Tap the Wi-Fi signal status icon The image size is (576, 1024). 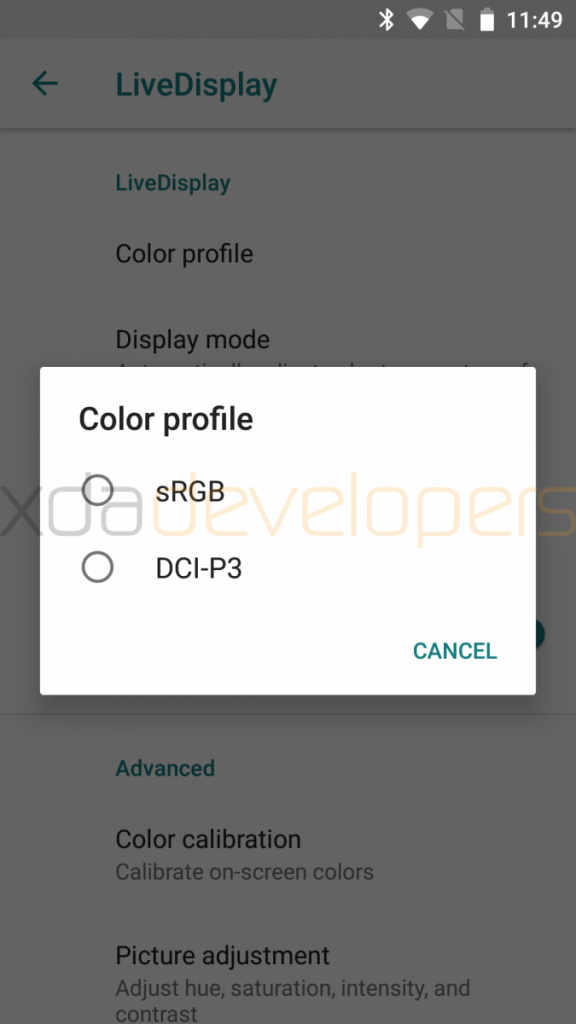[420, 20]
